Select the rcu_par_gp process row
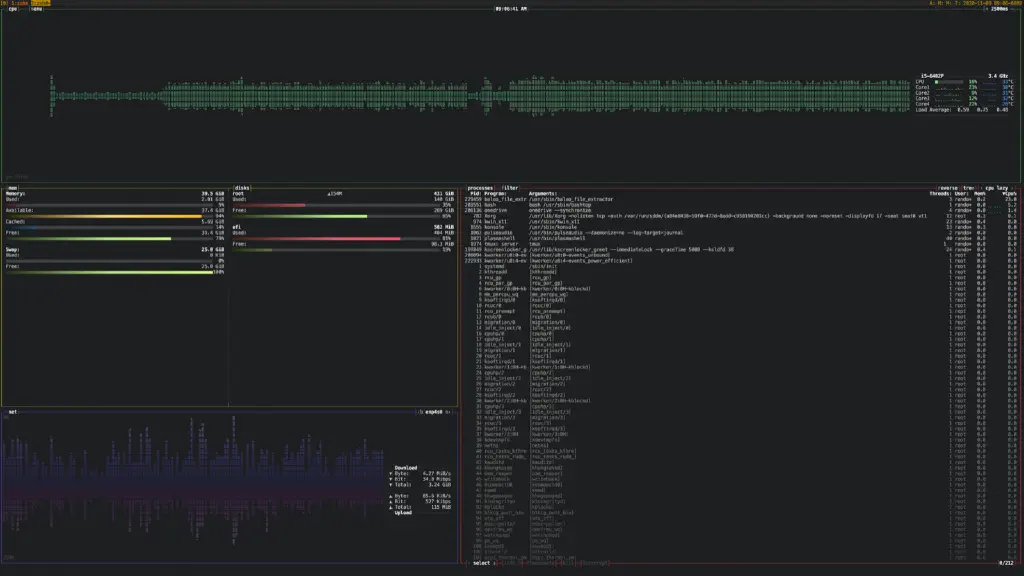The height and width of the screenshot is (576, 1024). 740,283
